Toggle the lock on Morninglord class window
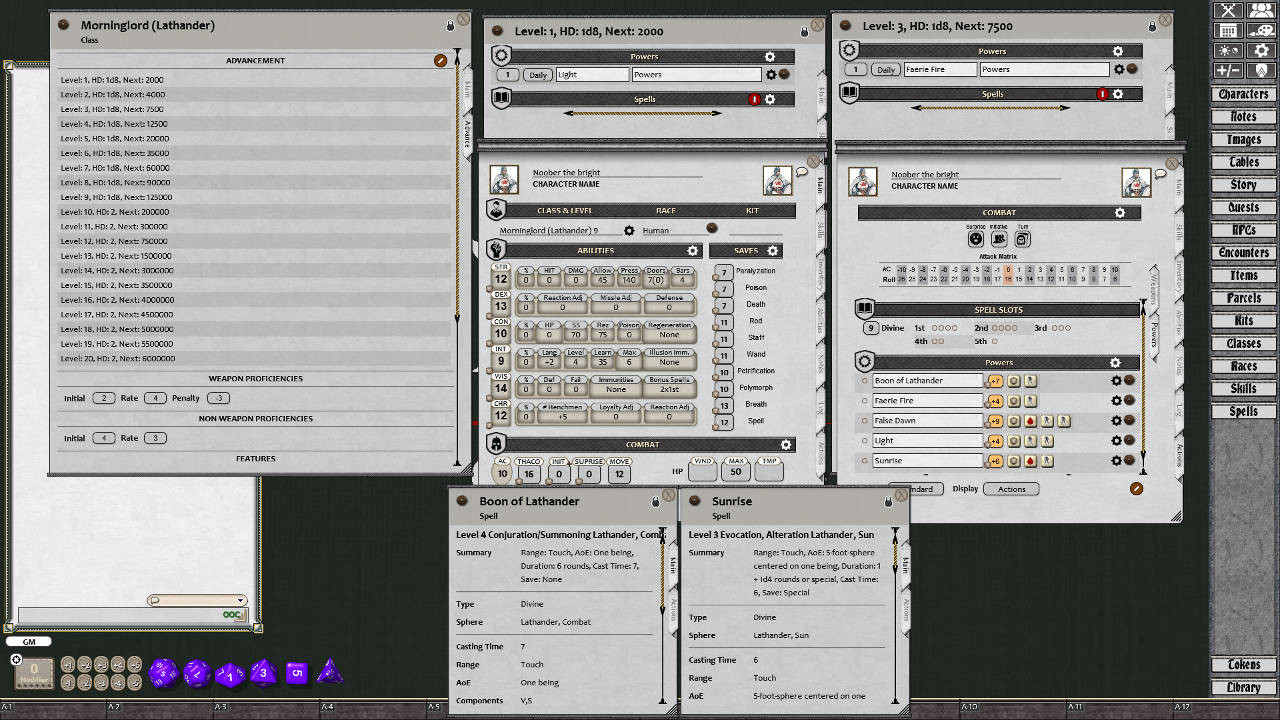This screenshot has width=1280, height=720. 450,26
